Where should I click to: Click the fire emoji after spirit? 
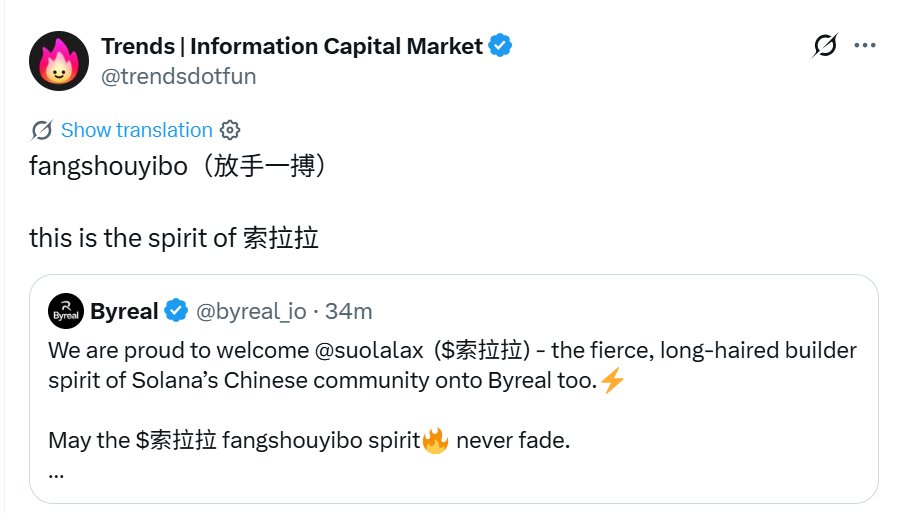pos(435,440)
